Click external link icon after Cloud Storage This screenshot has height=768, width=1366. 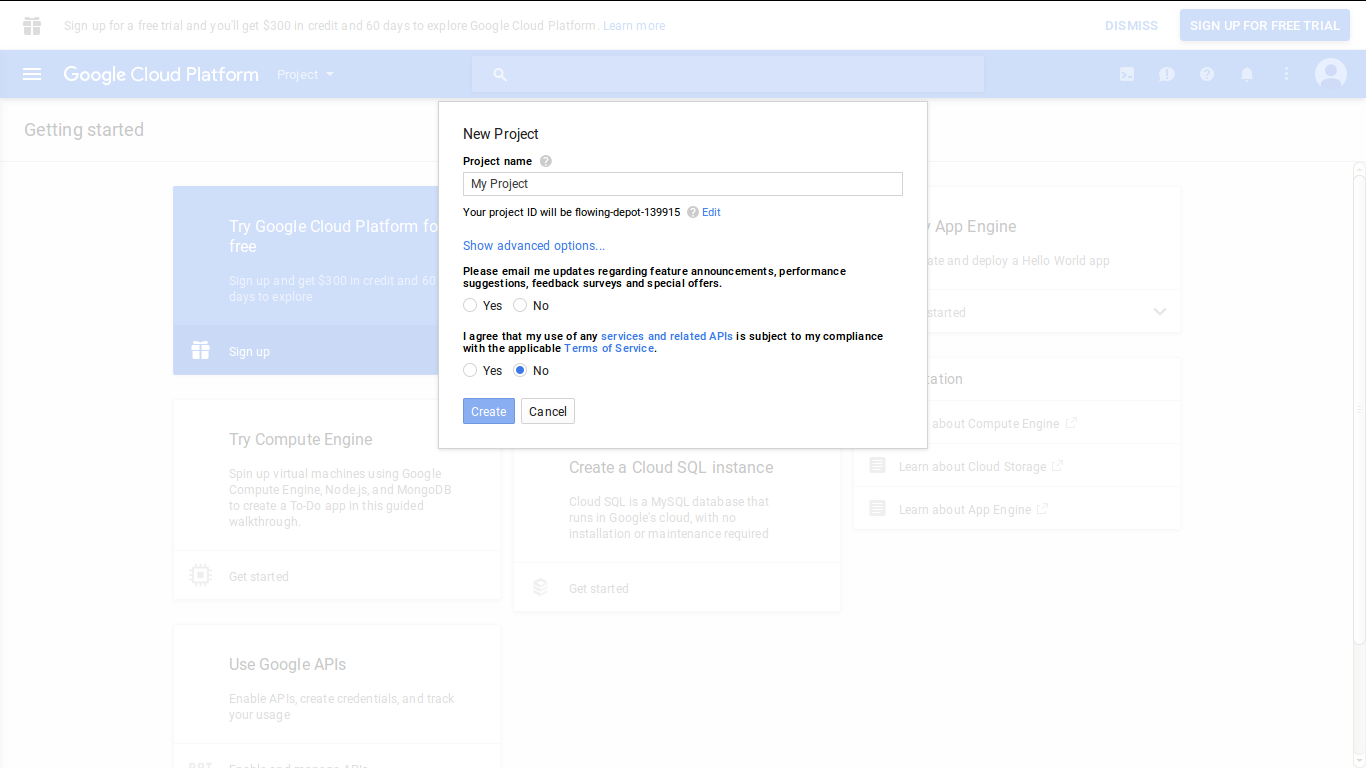[x=1058, y=466]
